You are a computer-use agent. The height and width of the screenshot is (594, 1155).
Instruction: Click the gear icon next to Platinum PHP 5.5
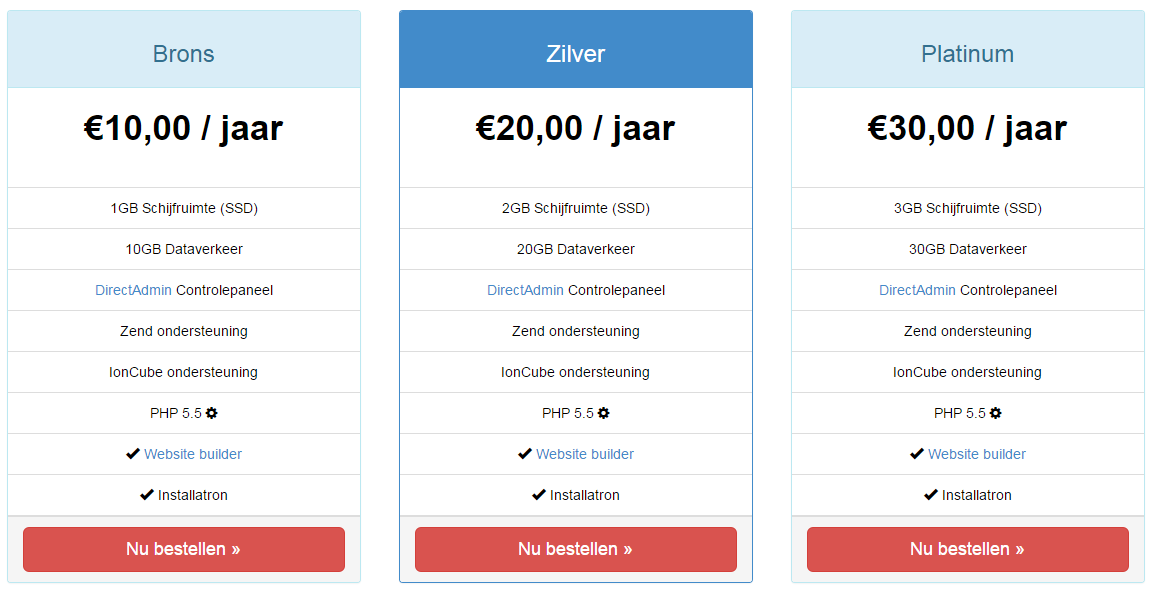pos(995,413)
